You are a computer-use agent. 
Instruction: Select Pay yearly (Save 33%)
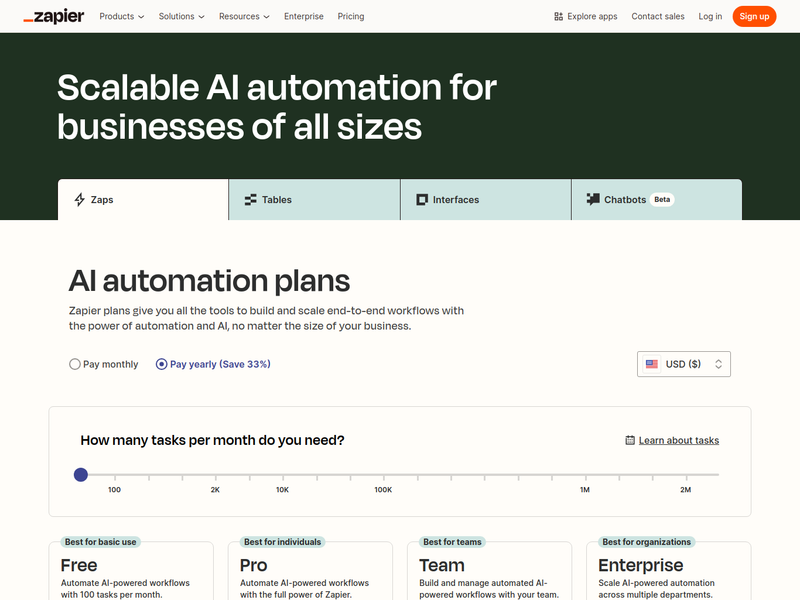click(213, 364)
